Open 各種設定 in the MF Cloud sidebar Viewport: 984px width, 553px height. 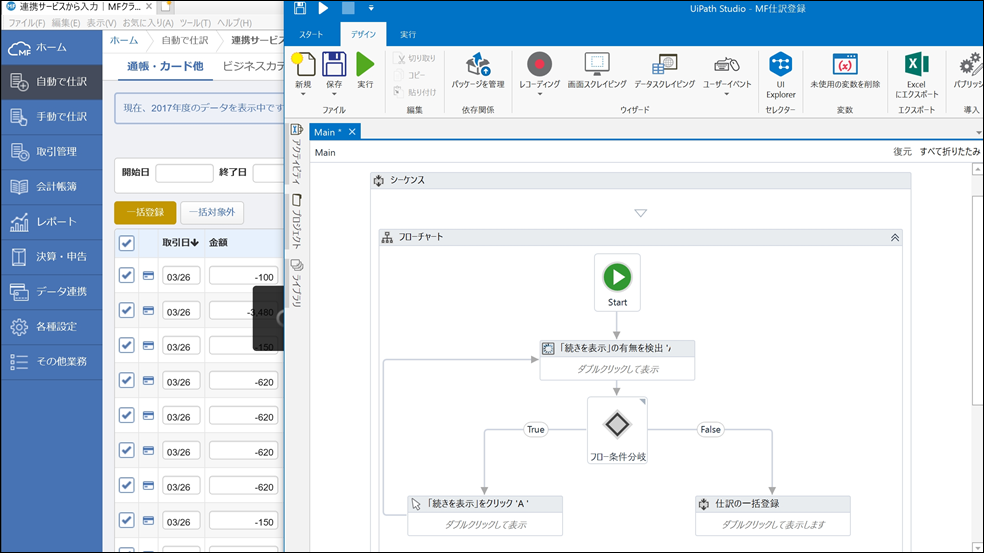[51, 326]
